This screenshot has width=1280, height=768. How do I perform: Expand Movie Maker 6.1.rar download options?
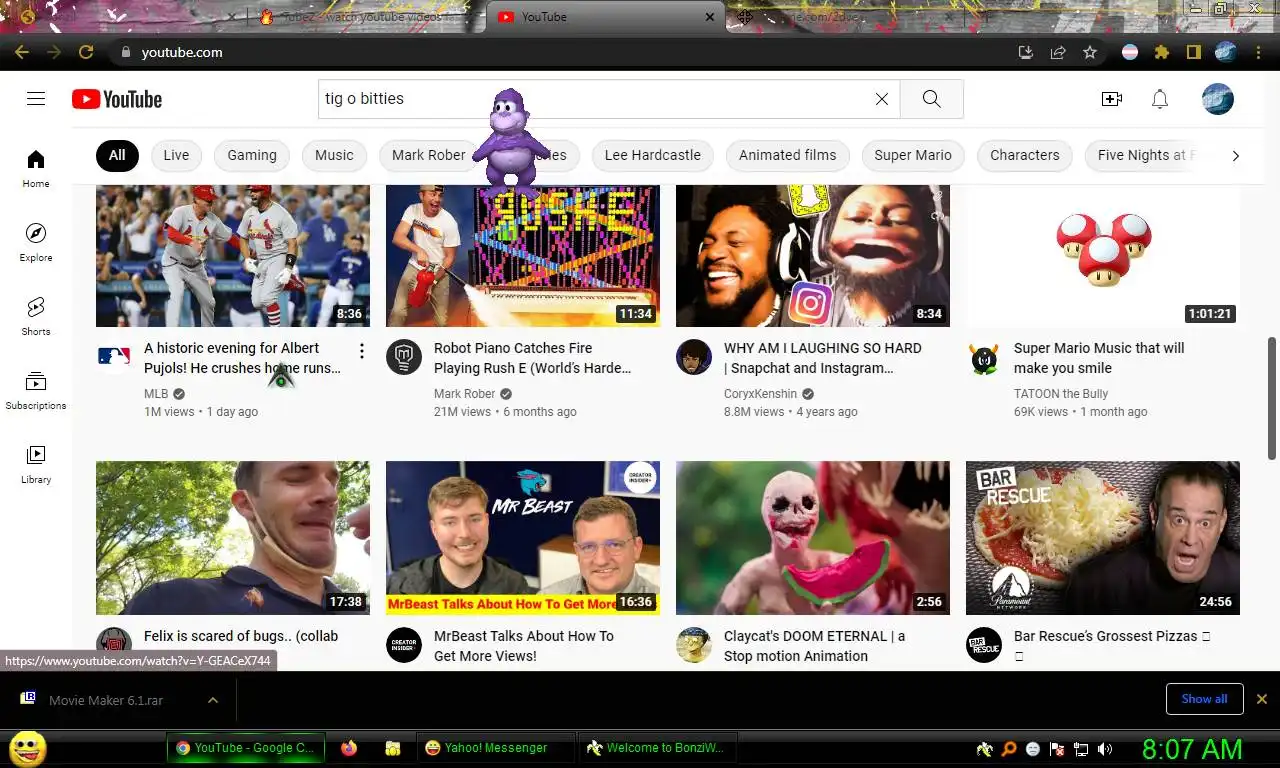(213, 700)
